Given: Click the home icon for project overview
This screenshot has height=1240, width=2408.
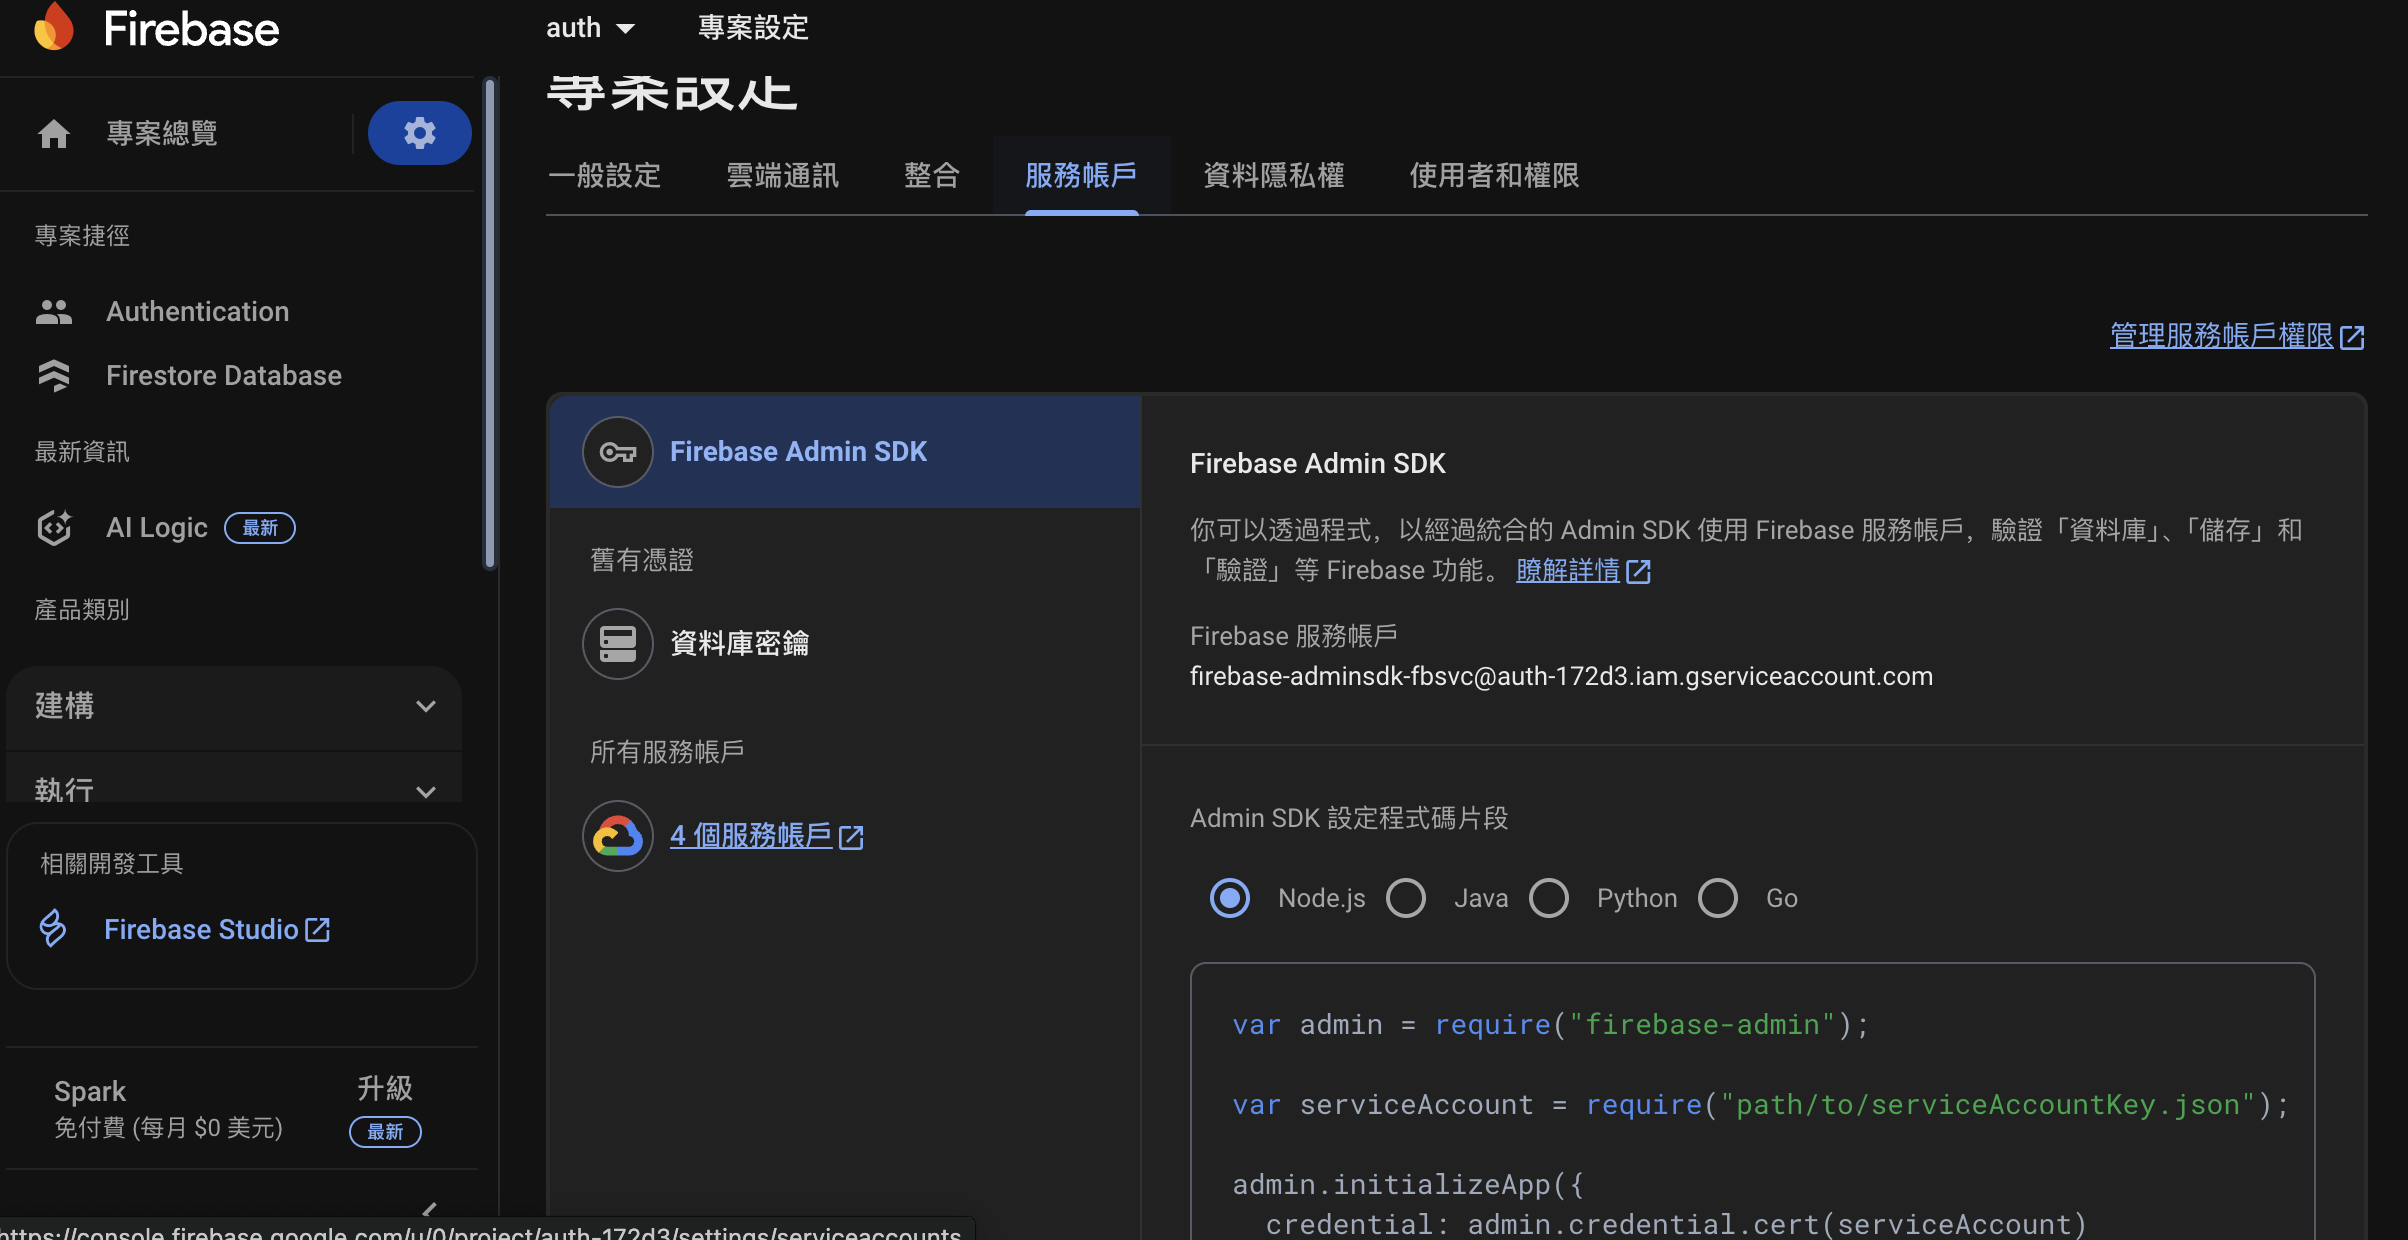Looking at the screenshot, I should click(54, 133).
